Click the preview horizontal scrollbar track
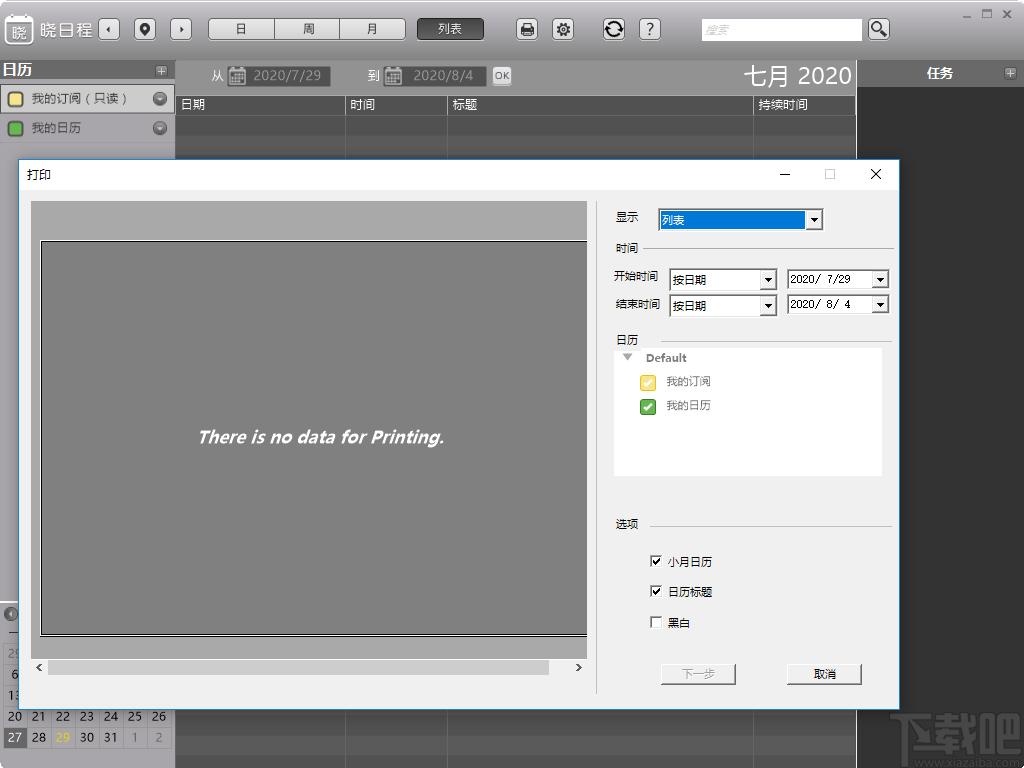The width and height of the screenshot is (1024, 768). [298, 667]
